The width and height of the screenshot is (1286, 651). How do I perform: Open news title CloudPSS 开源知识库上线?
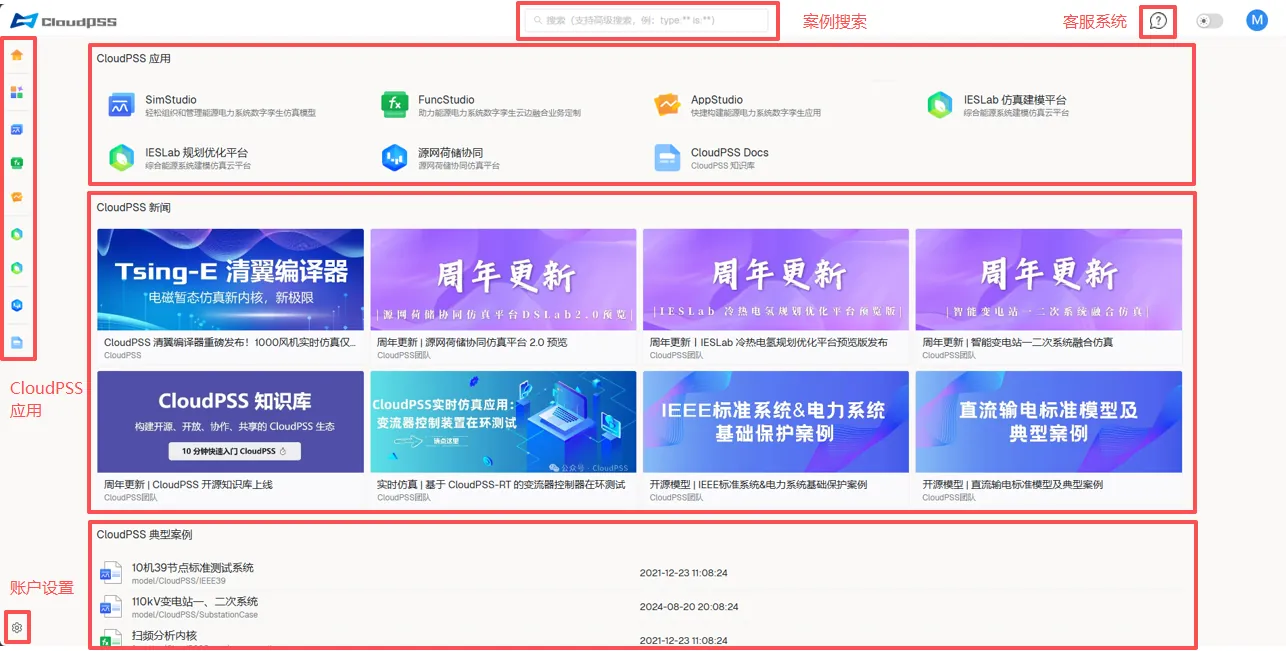coord(188,485)
